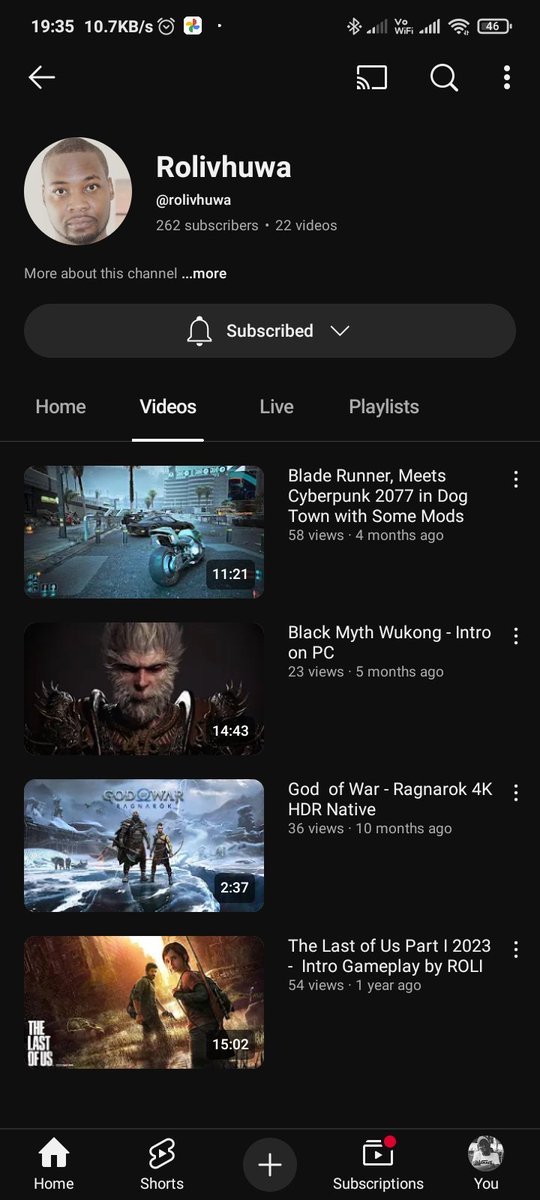Tap '23 views · 5 months ago' text

pos(366,672)
